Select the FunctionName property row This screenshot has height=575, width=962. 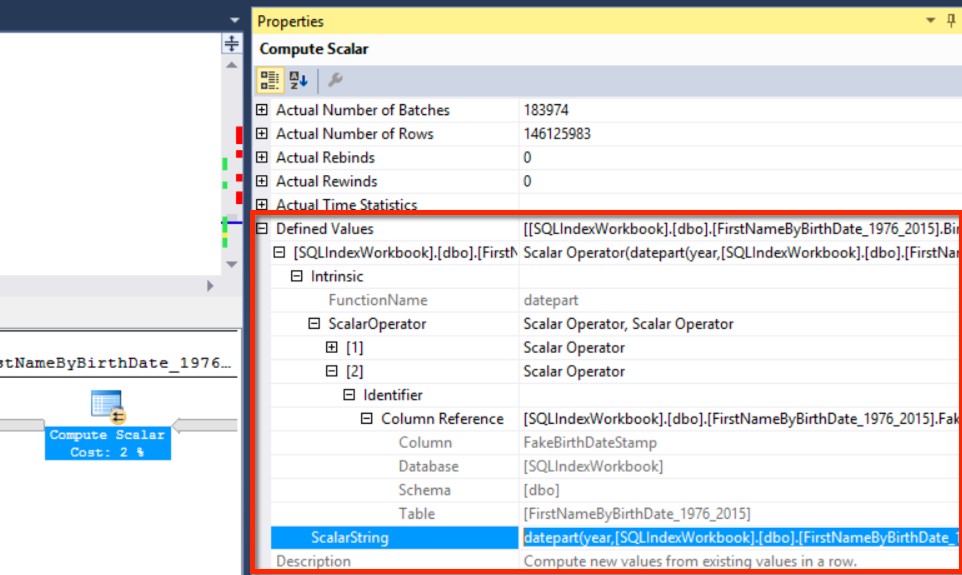pos(617,300)
